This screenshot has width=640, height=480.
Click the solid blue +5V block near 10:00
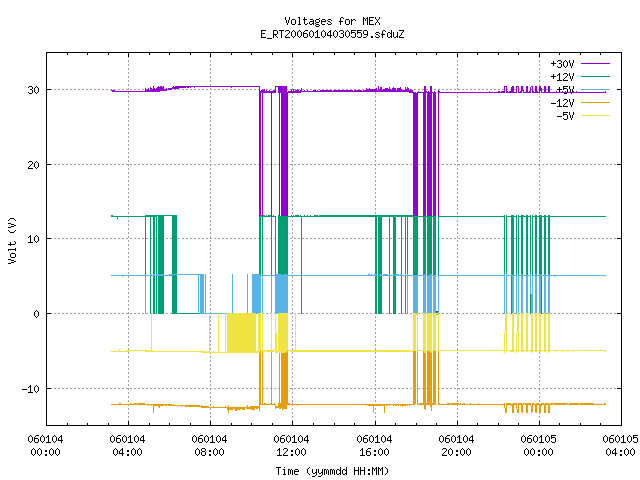[256, 294]
